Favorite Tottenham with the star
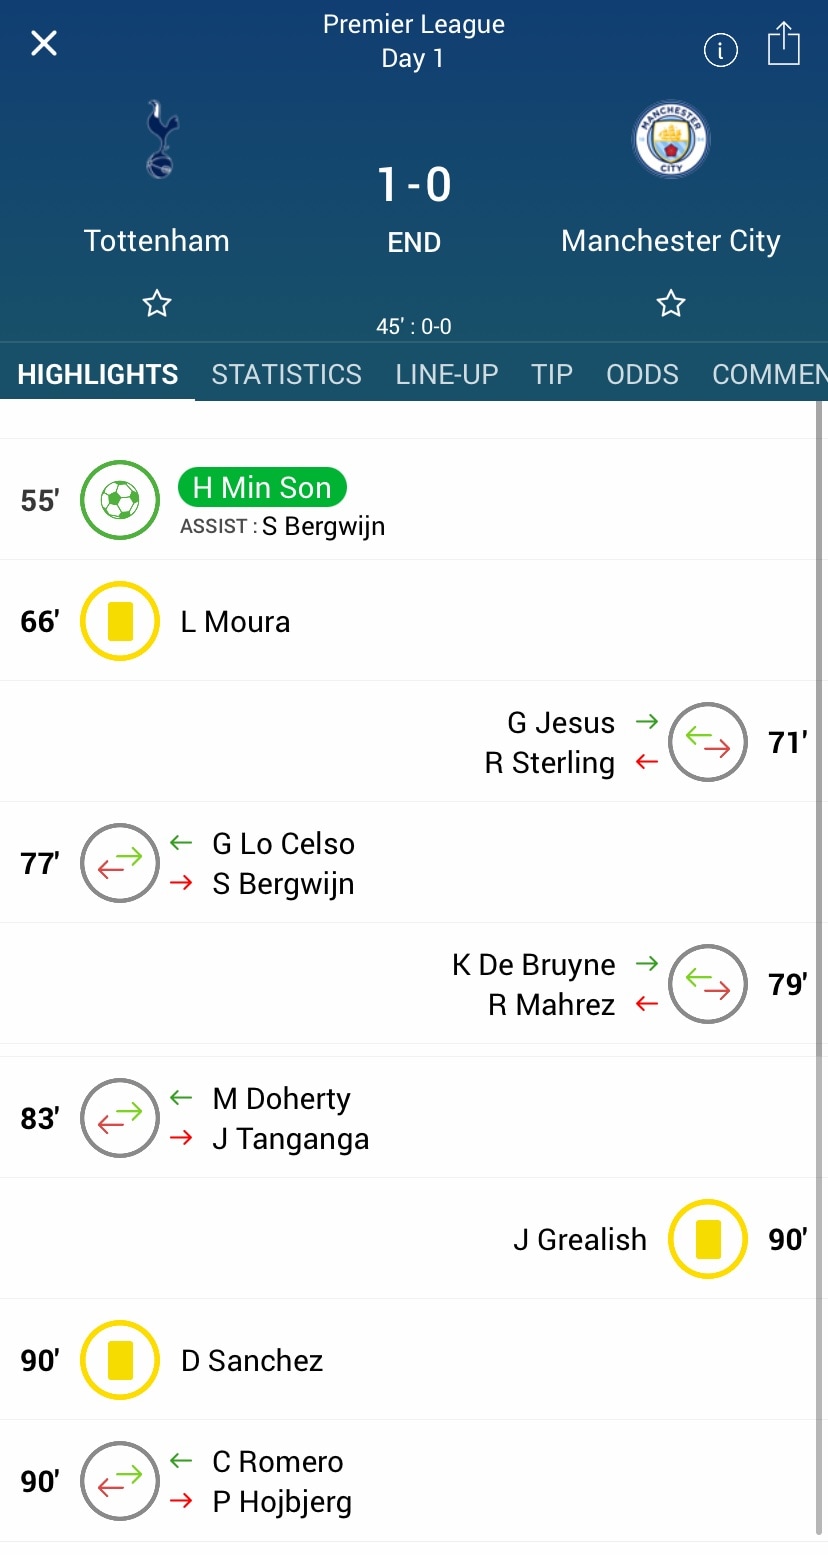Viewport: 828px width, 1555px height. pos(157,303)
